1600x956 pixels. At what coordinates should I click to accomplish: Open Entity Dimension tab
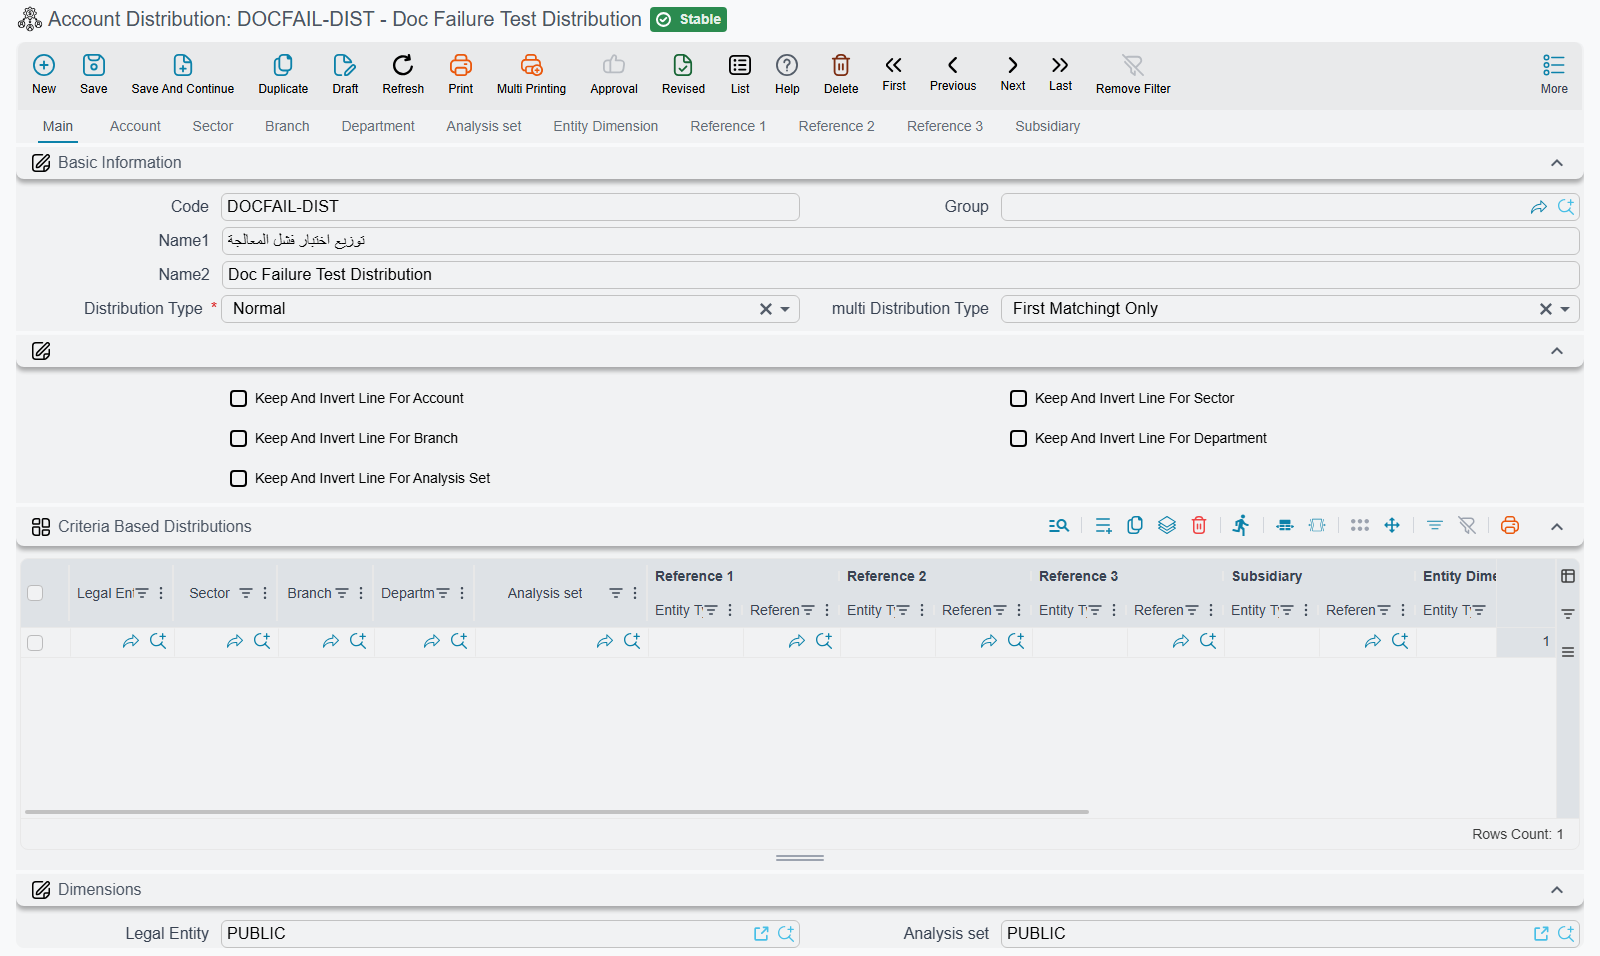point(606,126)
